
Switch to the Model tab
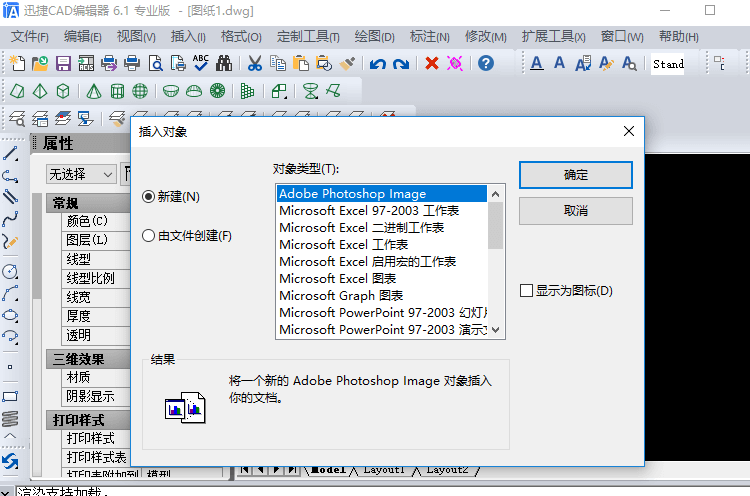(328, 470)
